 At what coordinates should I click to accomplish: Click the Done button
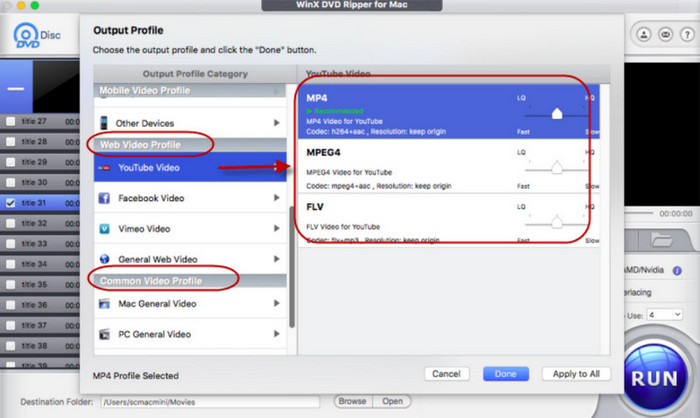[x=506, y=374]
